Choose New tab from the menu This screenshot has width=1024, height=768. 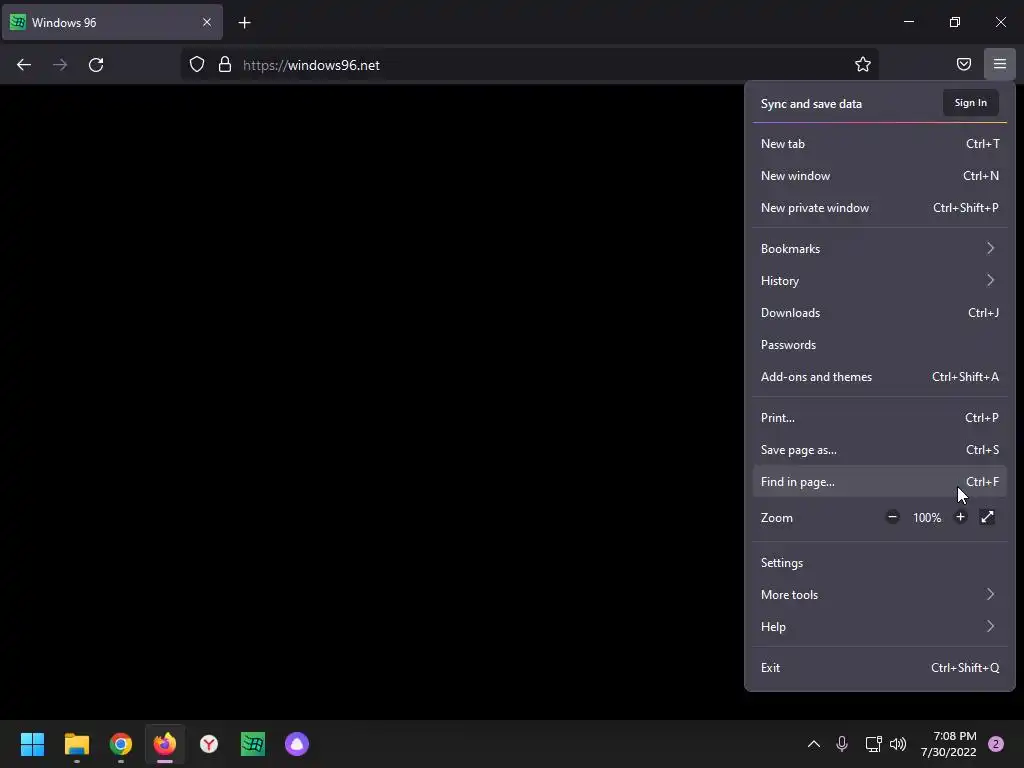[880, 144]
